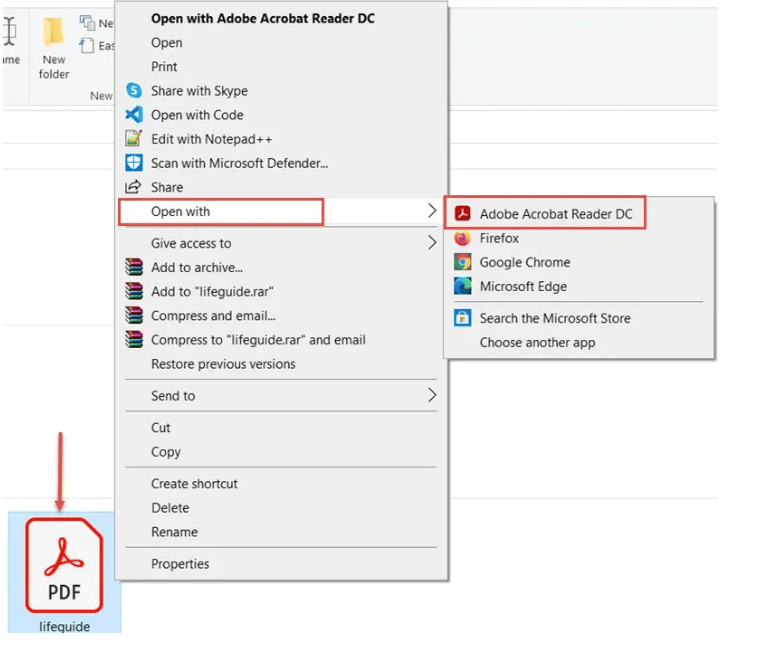
Task: Select the Share menu entry
Action: pos(281,187)
